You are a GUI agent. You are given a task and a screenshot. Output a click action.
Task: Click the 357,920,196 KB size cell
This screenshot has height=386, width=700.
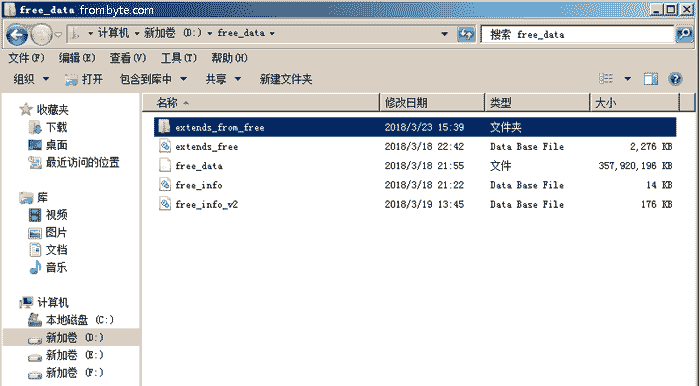click(x=635, y=166)
